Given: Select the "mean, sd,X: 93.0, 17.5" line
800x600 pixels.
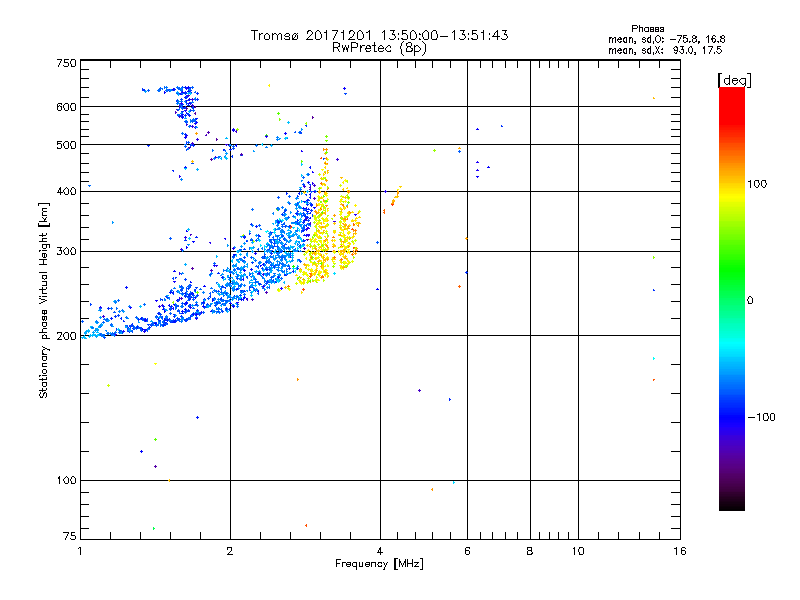Looking at the screenshot, I should 665,50.
